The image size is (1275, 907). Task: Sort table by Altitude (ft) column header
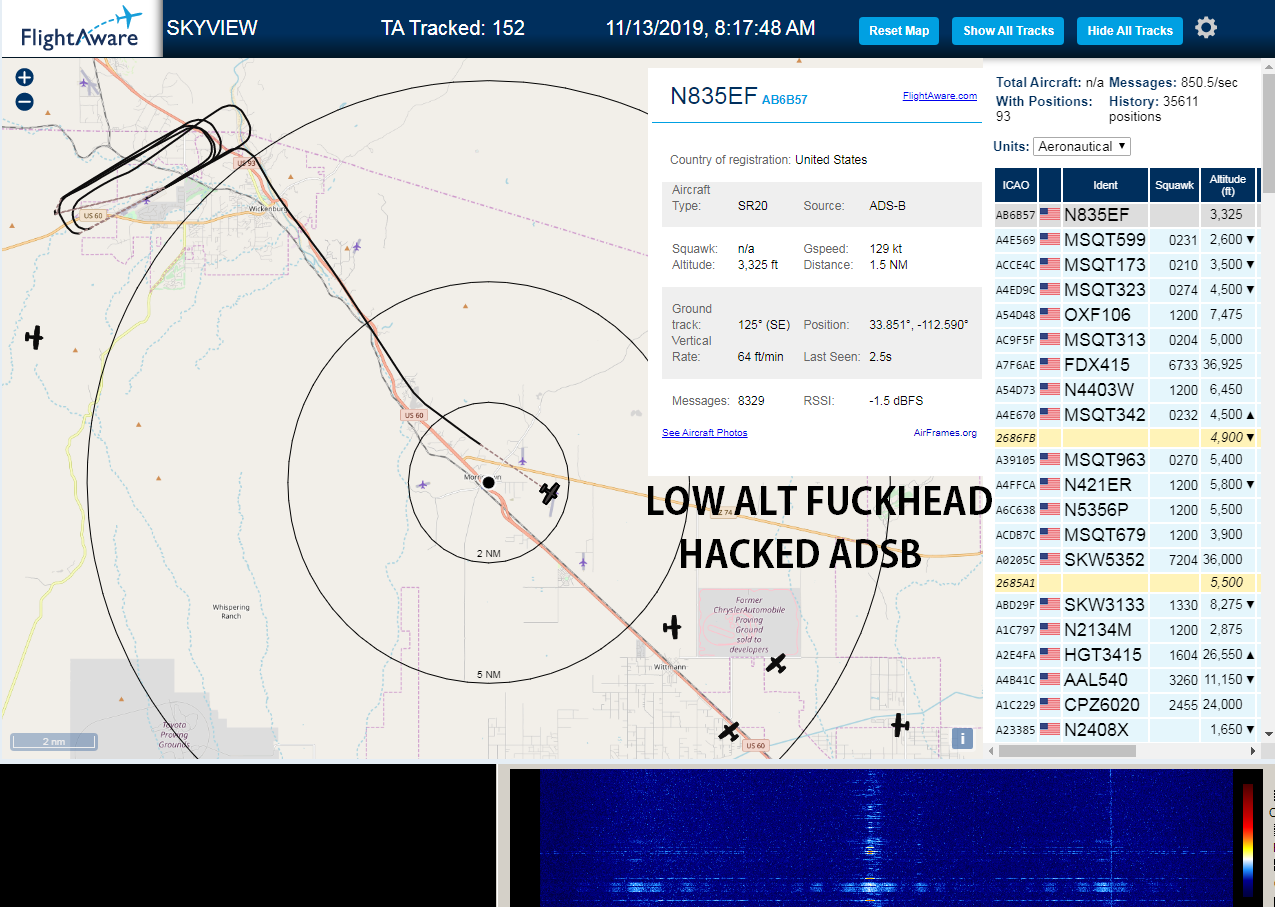[x=1227, y=185]
